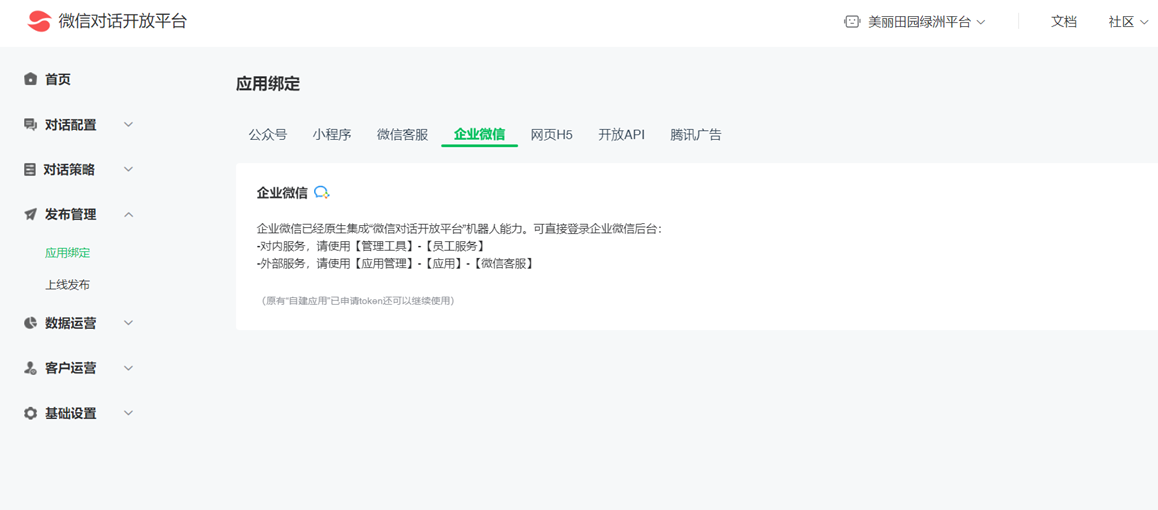Image resolution: width=1158 pixels, height=510 pixels.
Task: Click the 发布管理 sidebar menu label
Action: [x=70, y=215]
